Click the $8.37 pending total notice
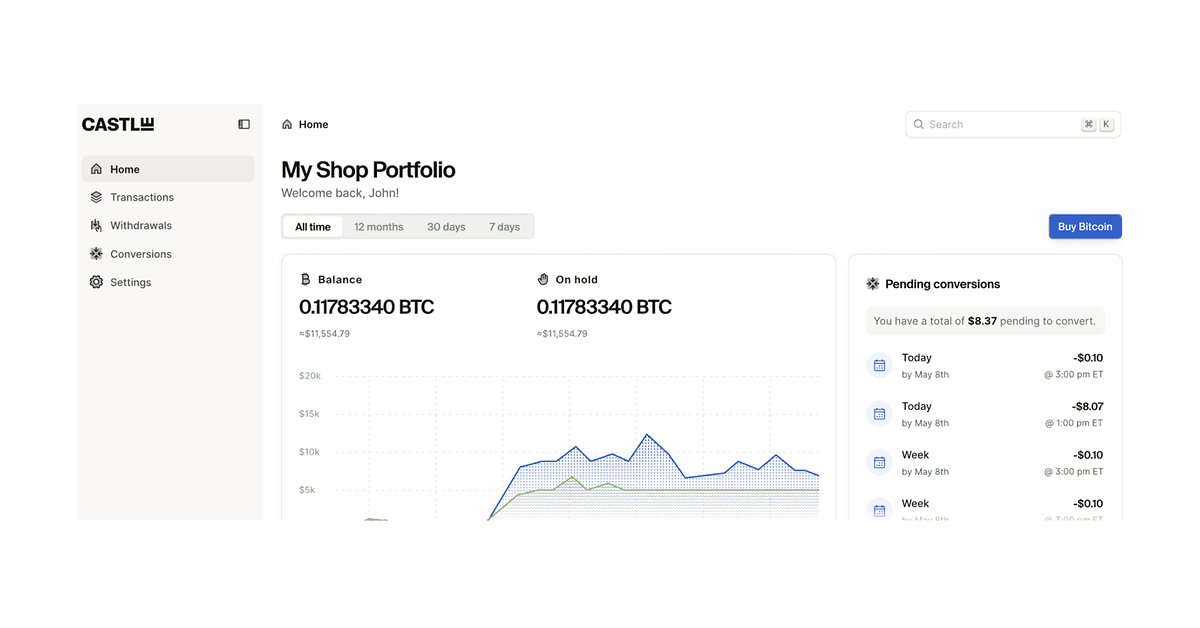The image size is (1200, 628). pyautogui.click(x=985, y=321)
